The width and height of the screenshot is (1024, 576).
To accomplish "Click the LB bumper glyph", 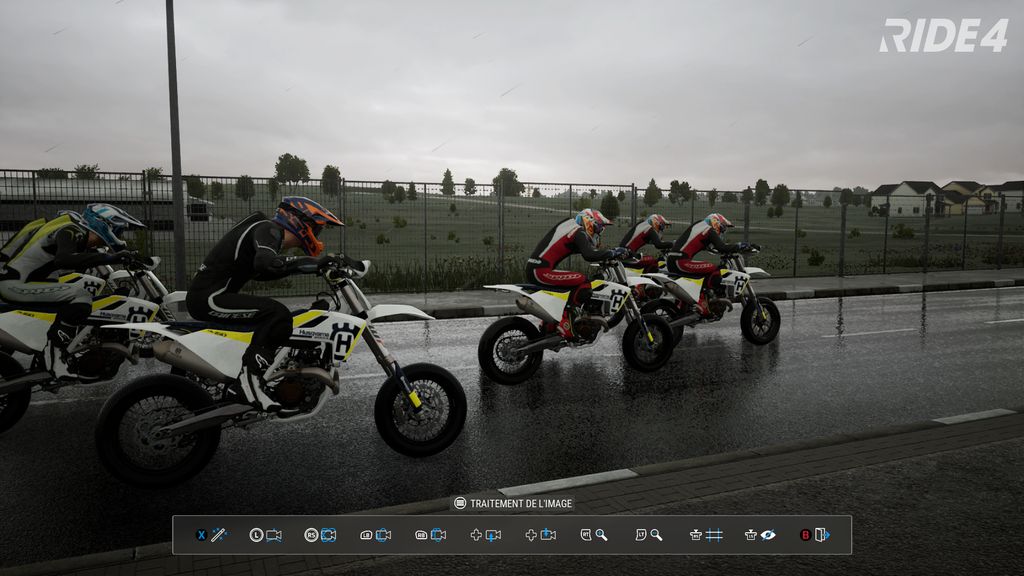I will [366, 536].
